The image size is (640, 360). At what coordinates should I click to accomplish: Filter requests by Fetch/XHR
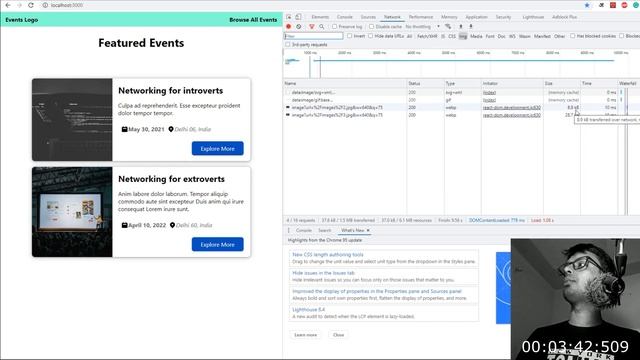pos(427,36)
